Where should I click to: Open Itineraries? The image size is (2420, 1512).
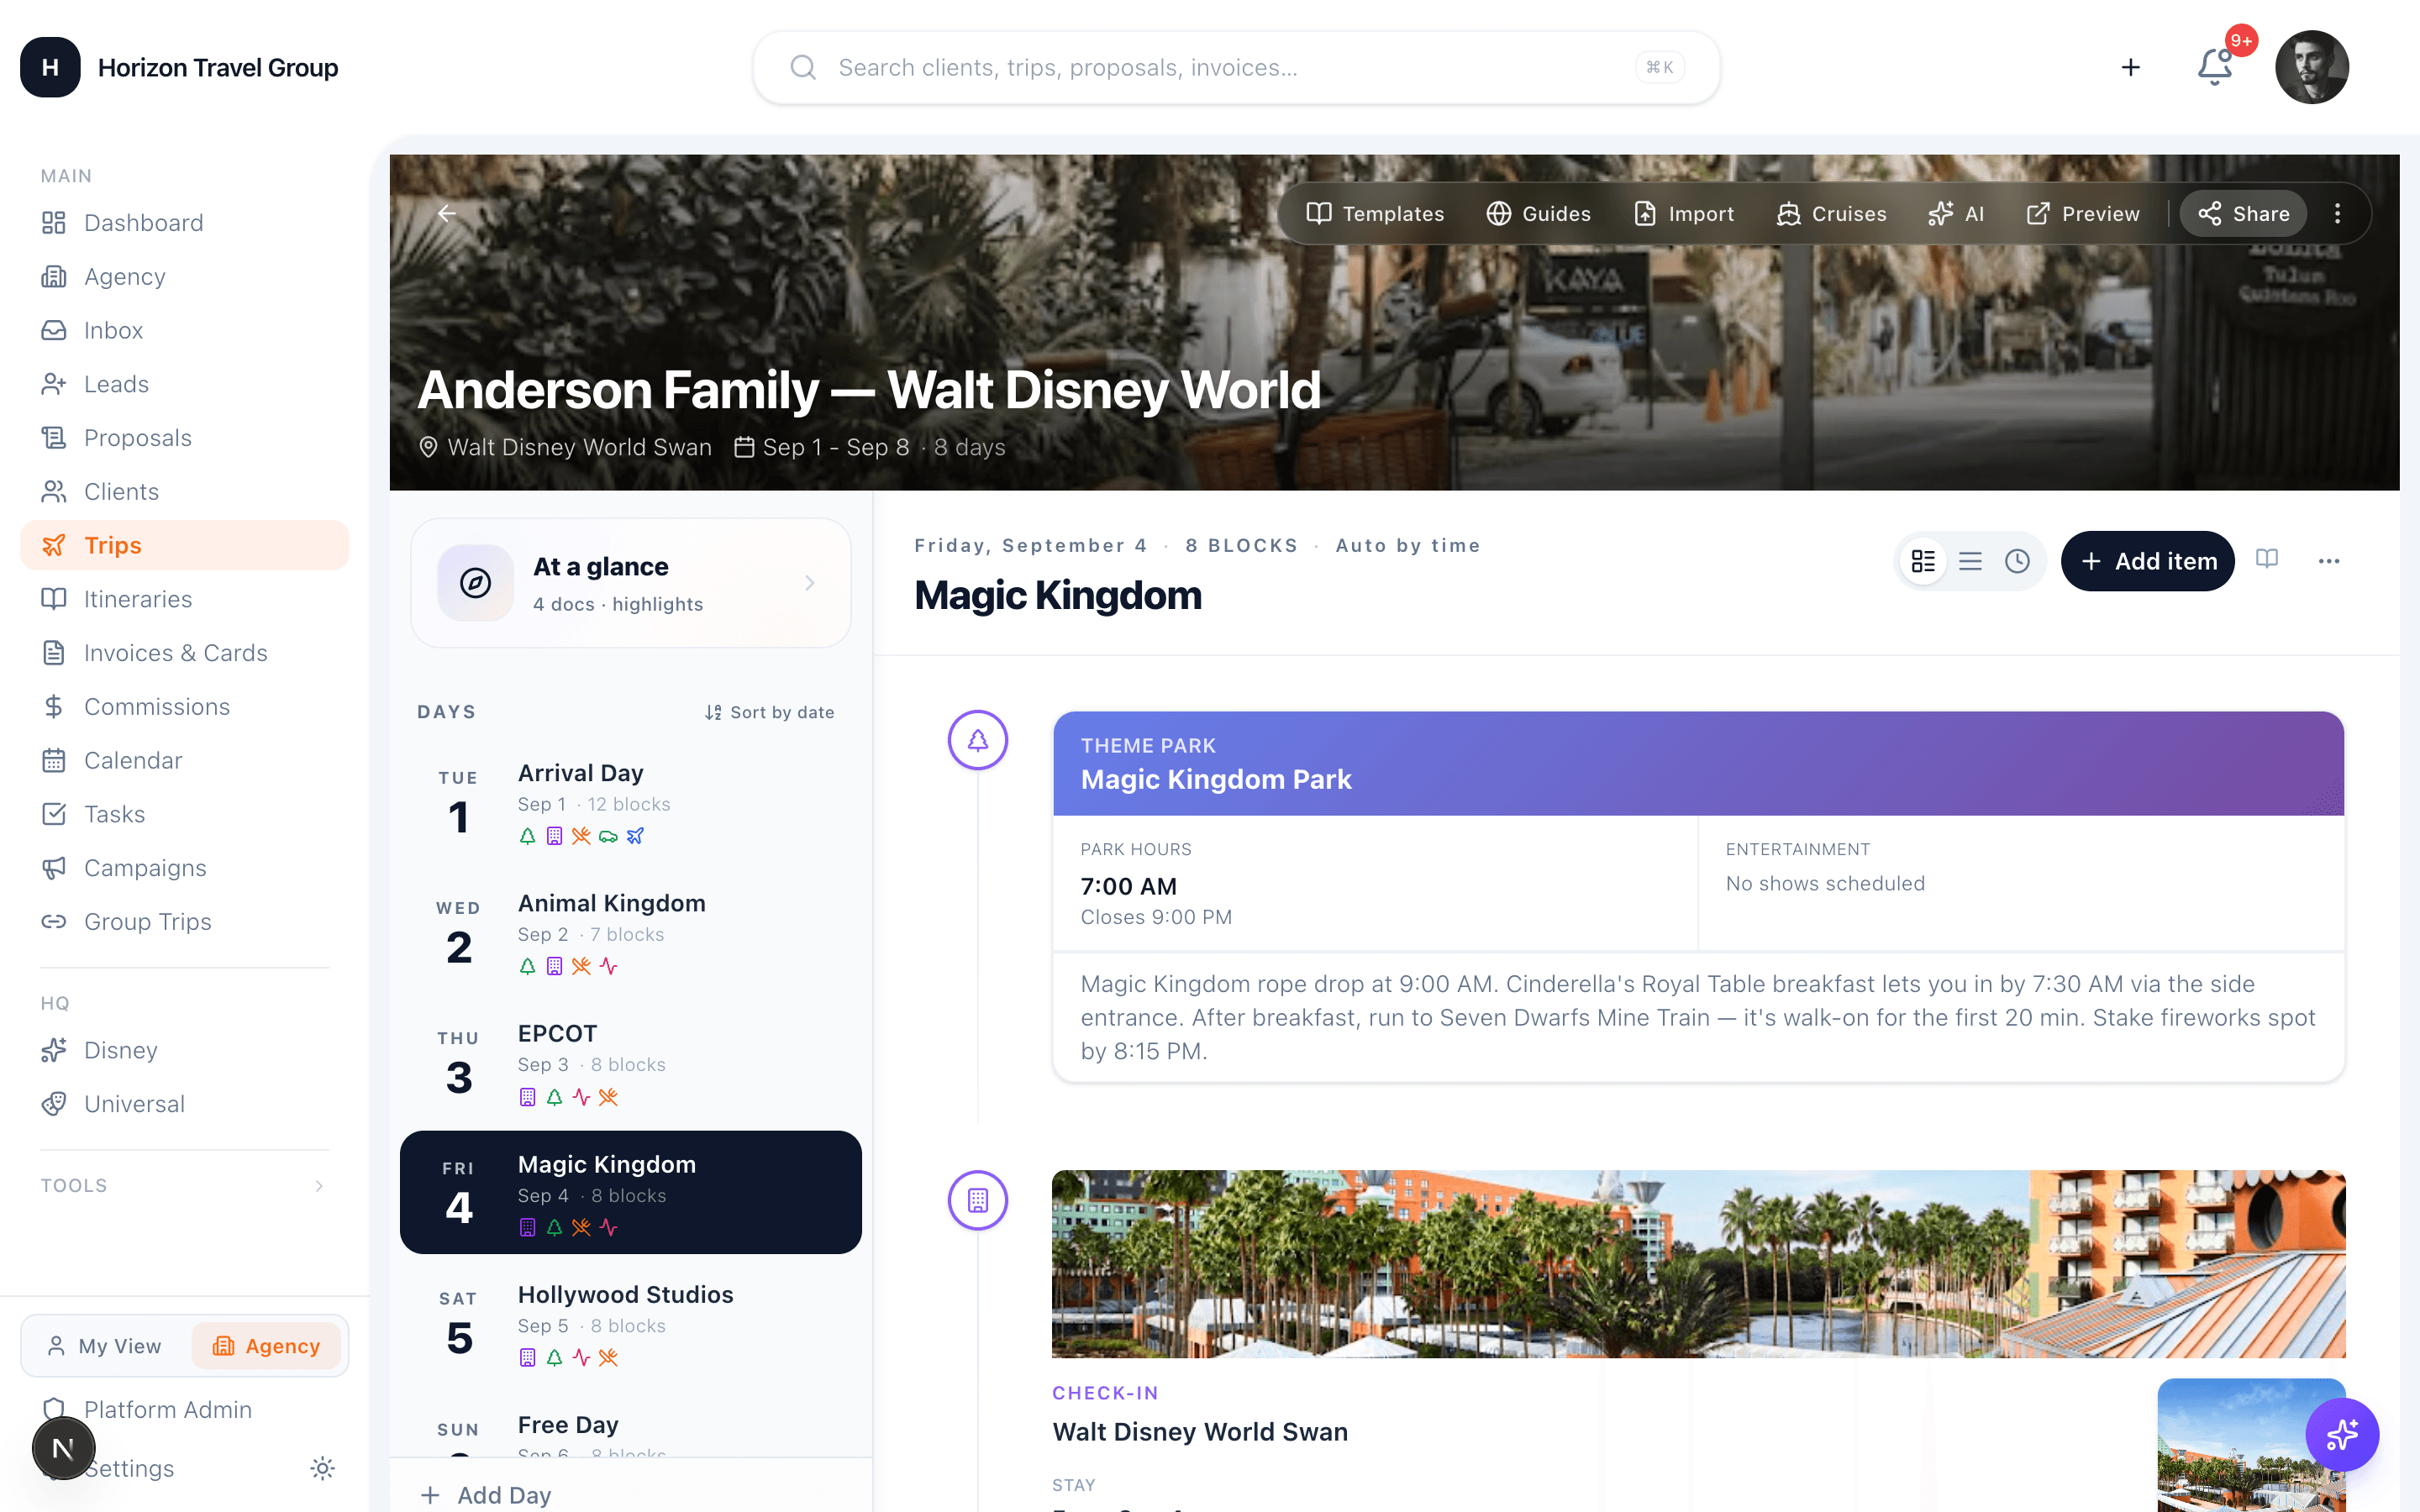(x=185, y=599)
